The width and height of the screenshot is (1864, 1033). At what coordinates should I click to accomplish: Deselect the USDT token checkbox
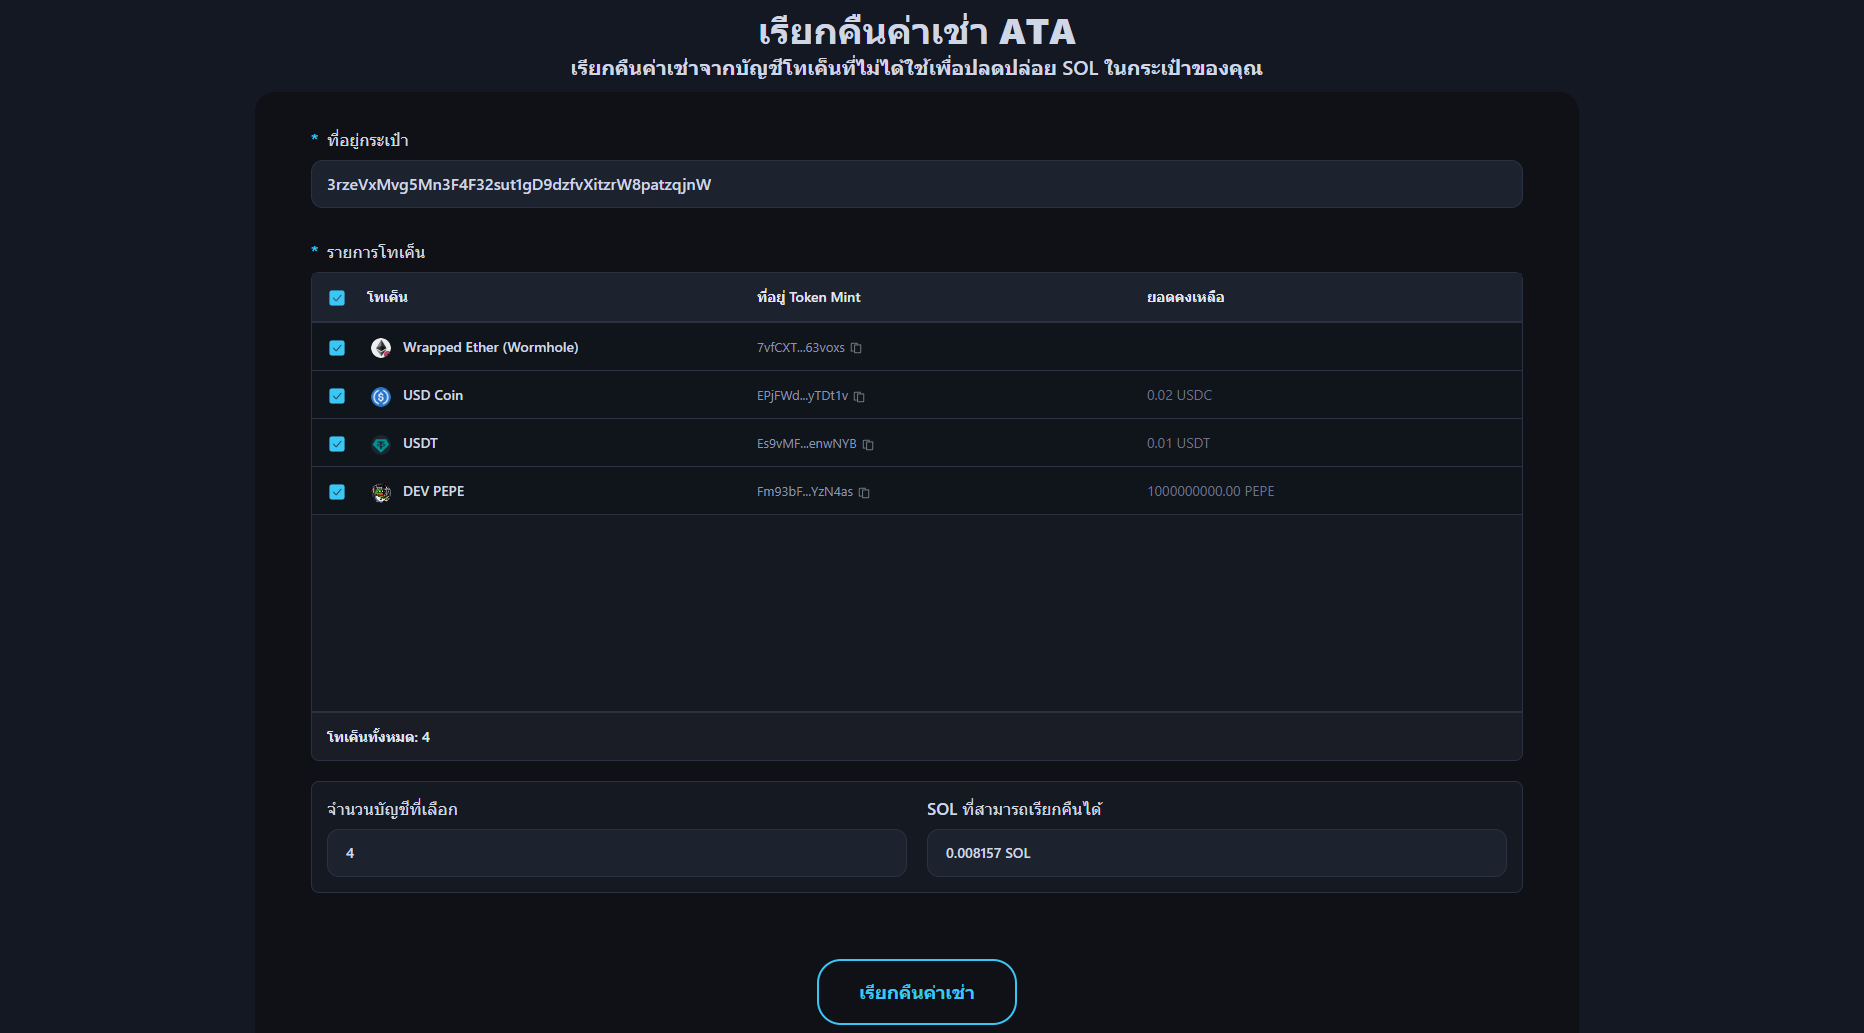coord(337,444)
